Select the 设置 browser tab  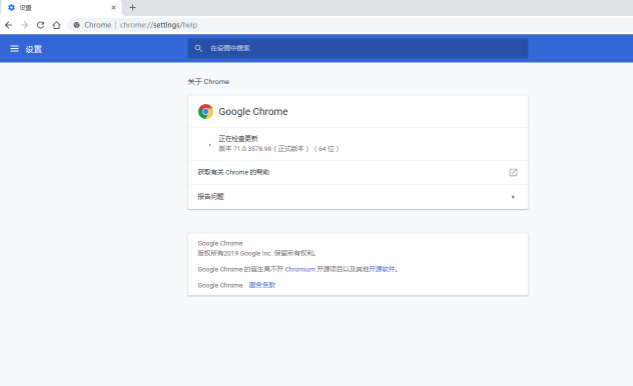pyautogui.click(x=61, y=8)
